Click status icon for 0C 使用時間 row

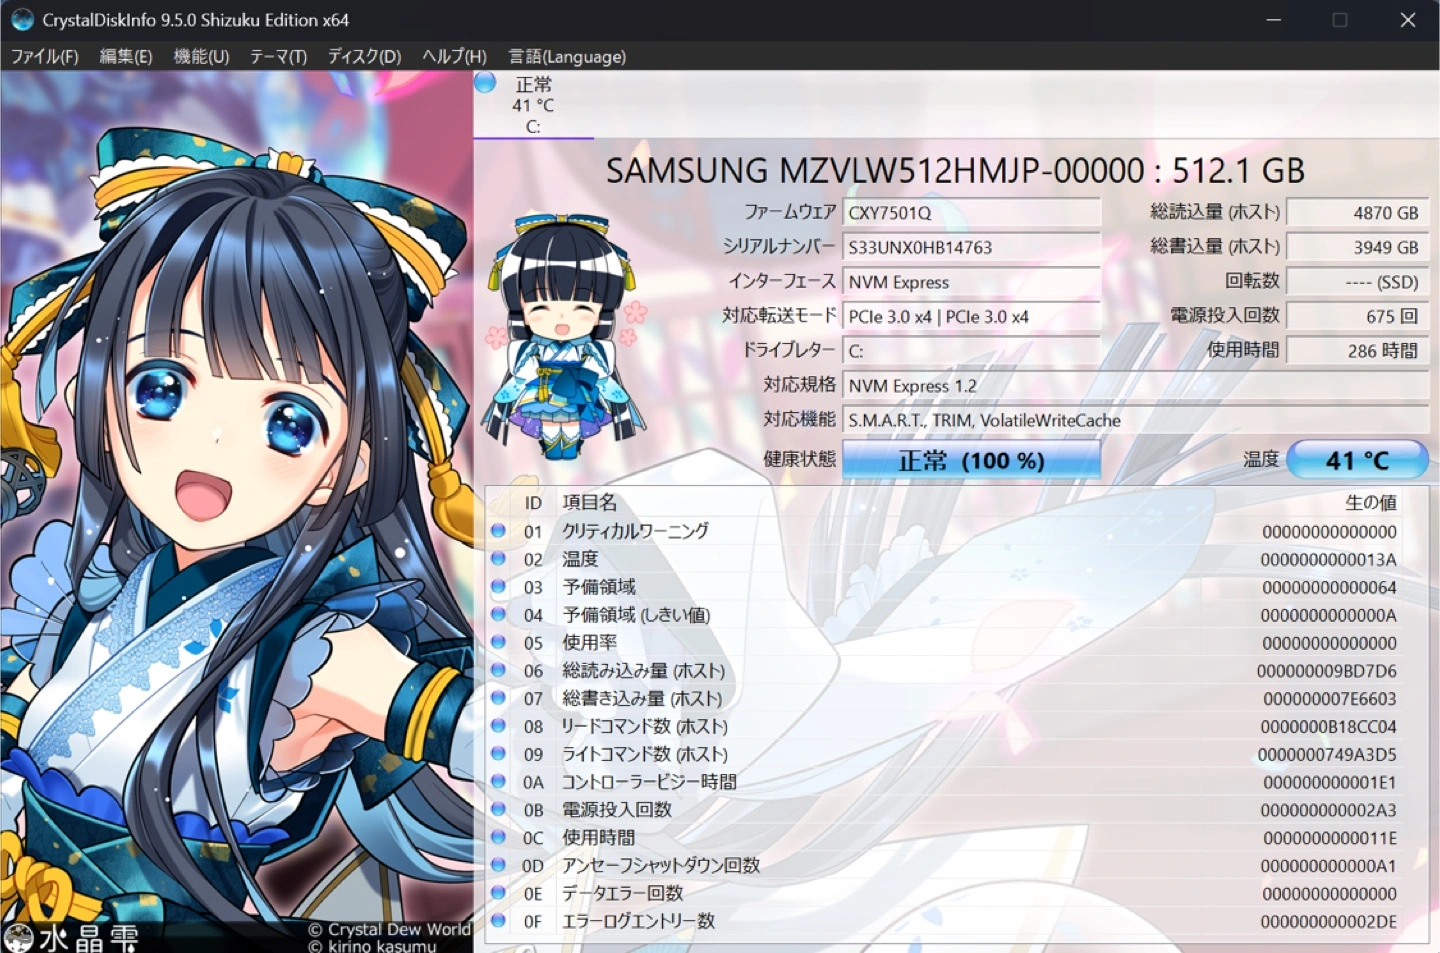pyautogui.click(x=498, y=837)
